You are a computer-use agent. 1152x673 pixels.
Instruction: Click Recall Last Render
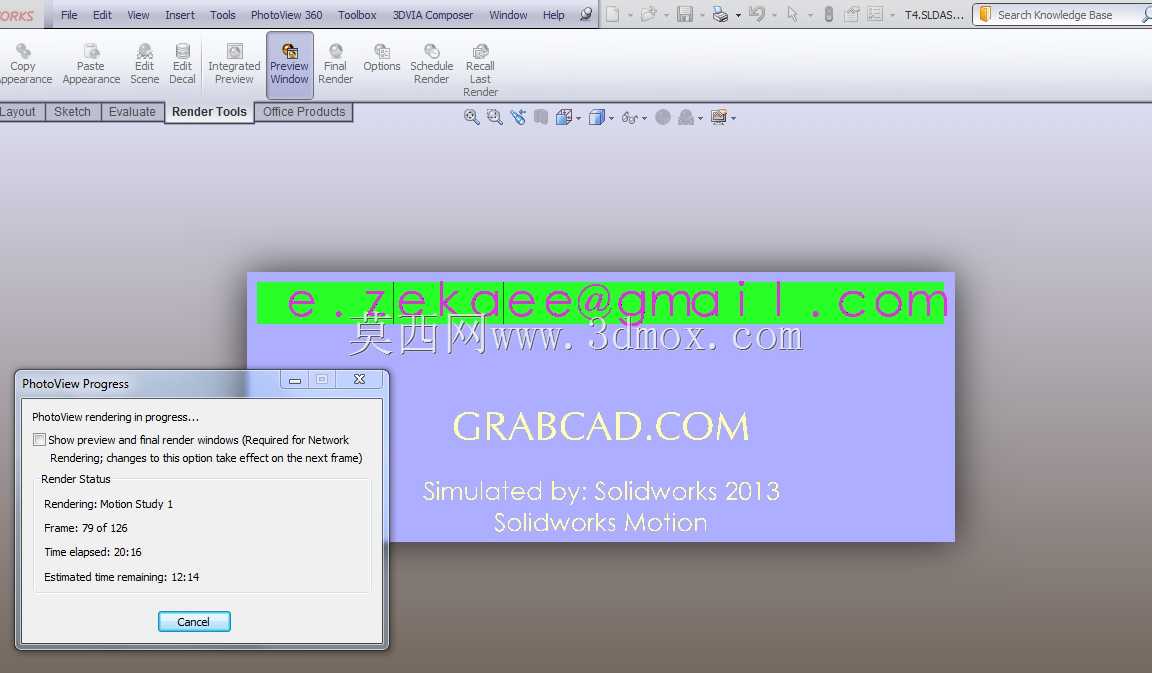click(480, 71)
